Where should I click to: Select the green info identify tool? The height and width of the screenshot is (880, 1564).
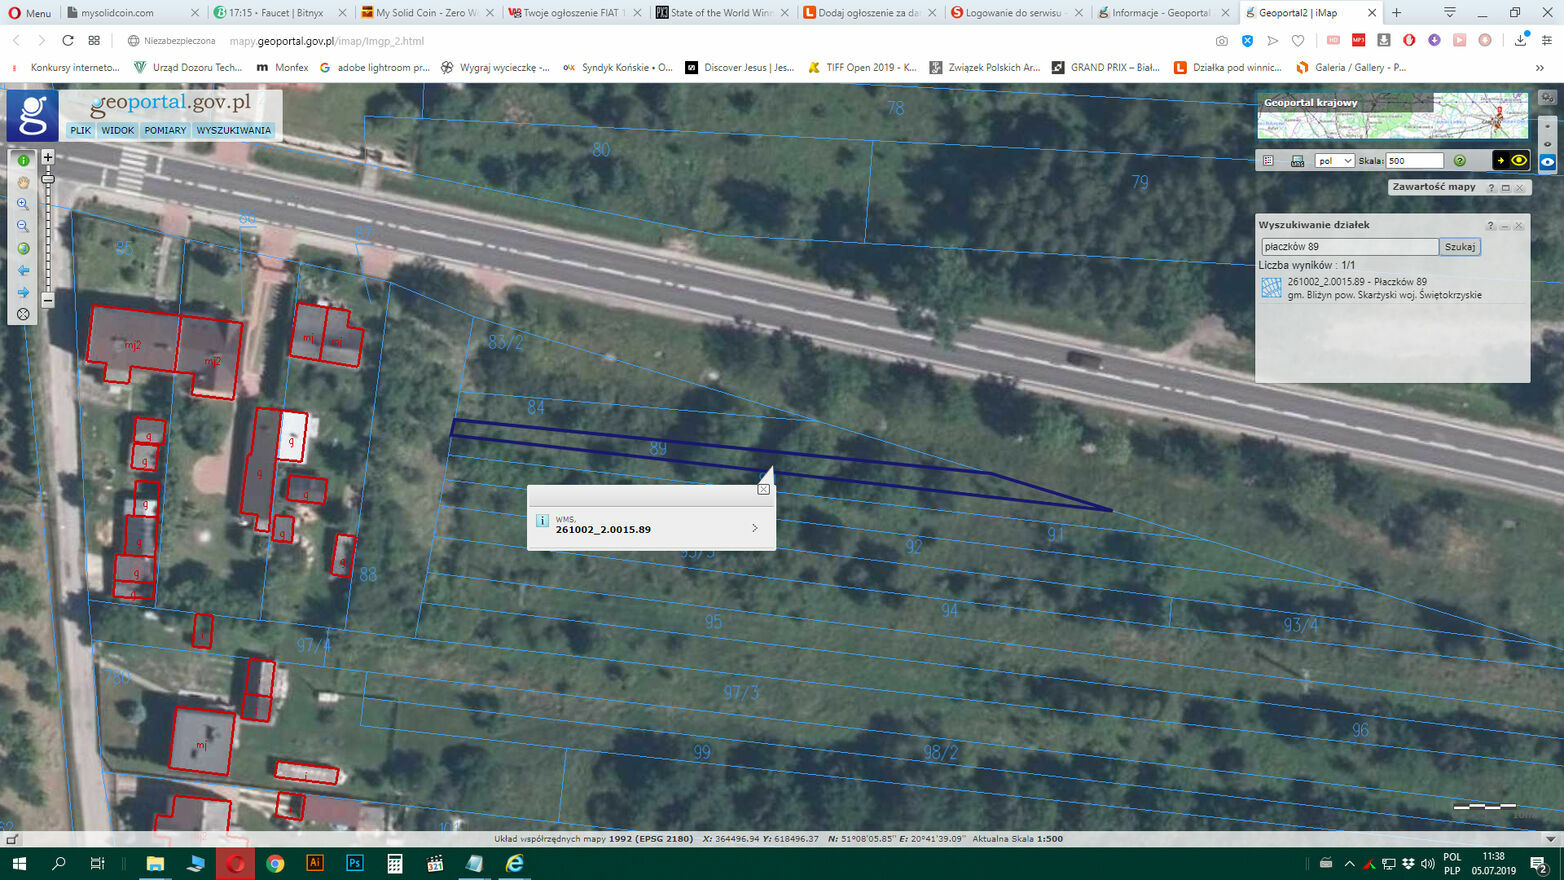click(x=23, y=160)
